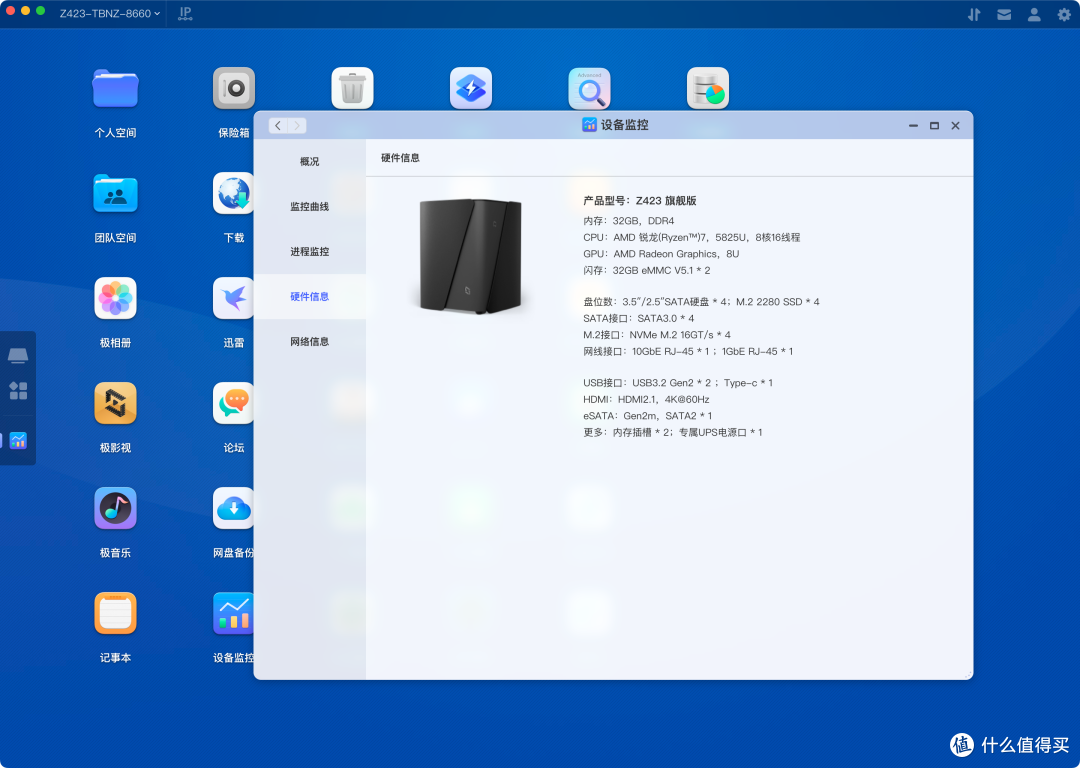1080x768 pixels.
Task: Launch the 迅雷 bird icon app
Action: click(233, 298)
